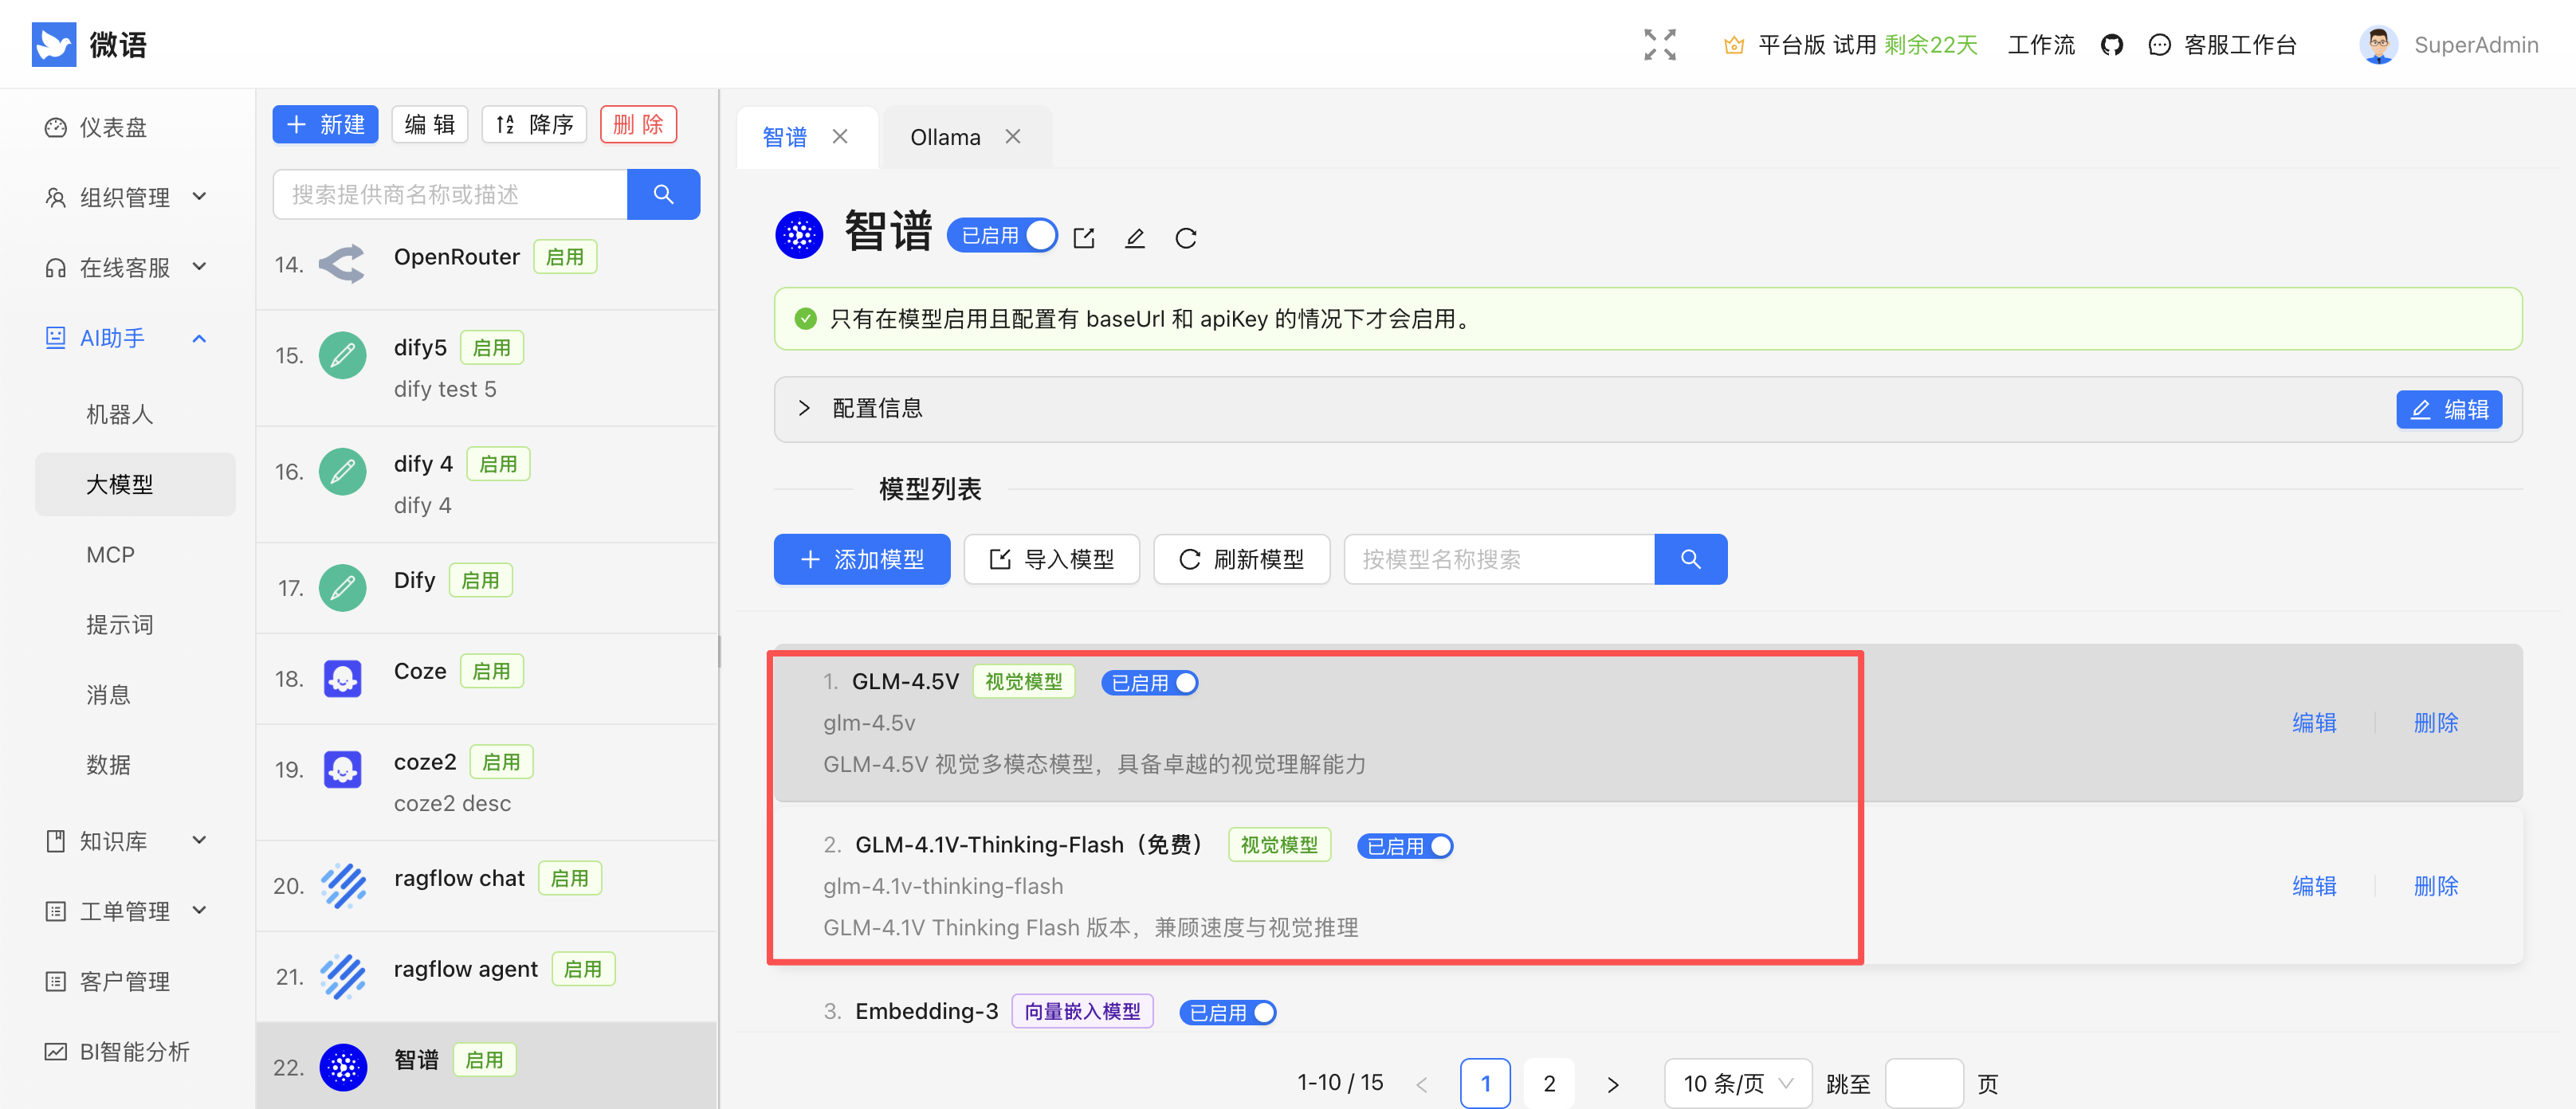The width and height of the screenshot is (2576, 1109).
Task: Toggle the Embedding-3 已启用 switch
Action: (1227, 1012)
